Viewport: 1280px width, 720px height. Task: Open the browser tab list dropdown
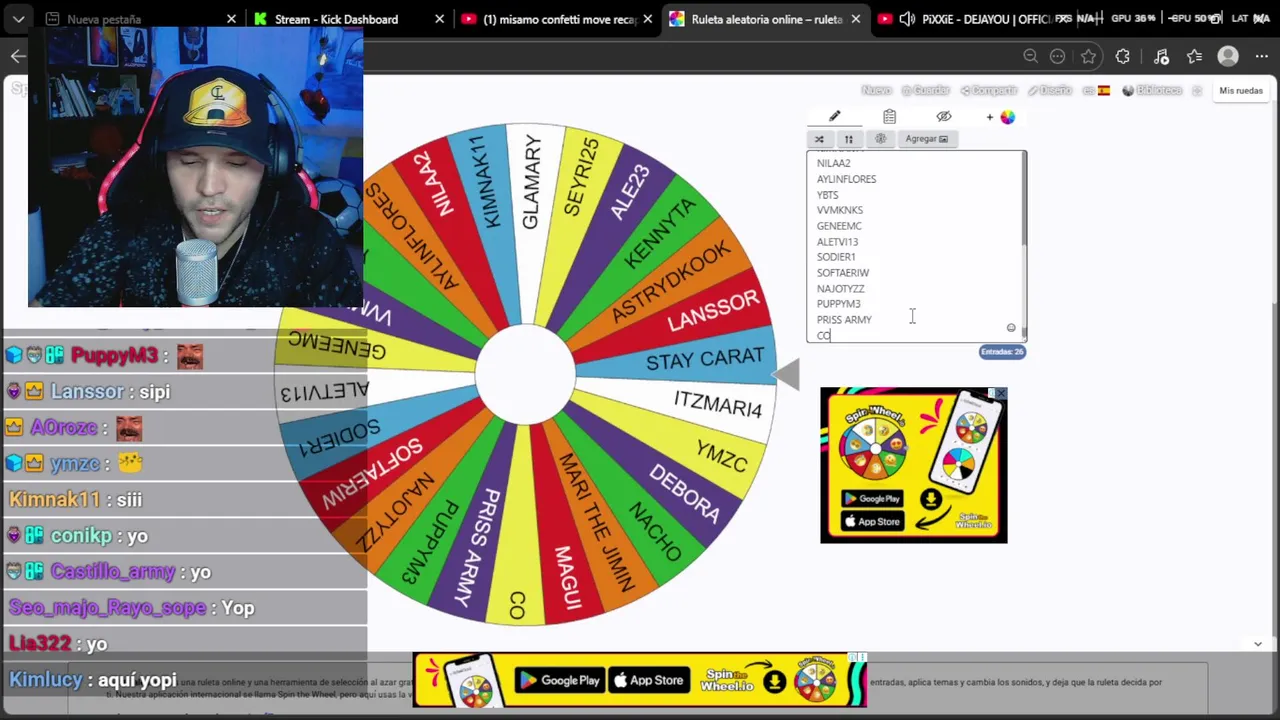coord(18,19)
